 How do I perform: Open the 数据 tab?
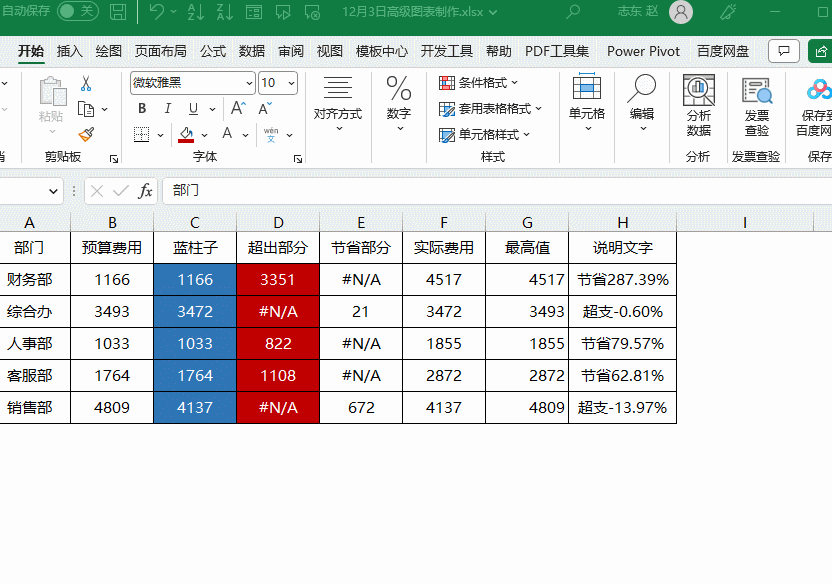[x=252, y=51]
